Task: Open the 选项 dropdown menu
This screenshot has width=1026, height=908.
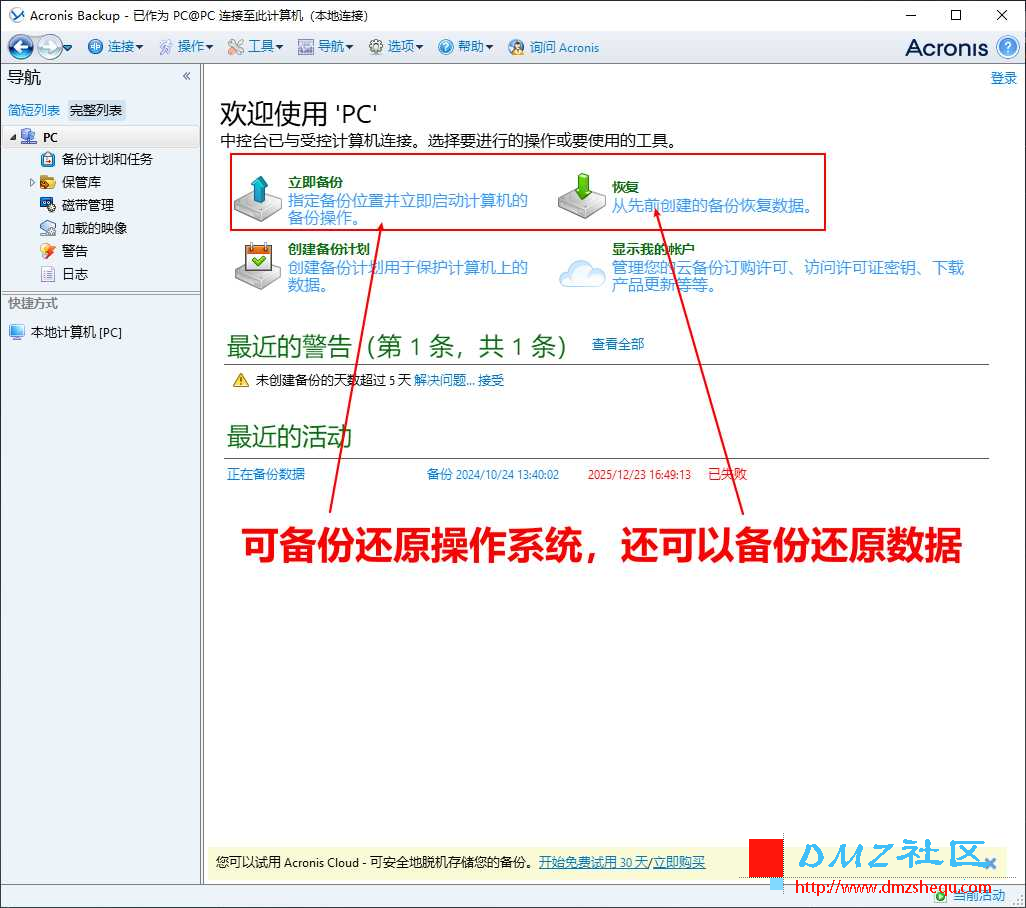Action: 396,47
